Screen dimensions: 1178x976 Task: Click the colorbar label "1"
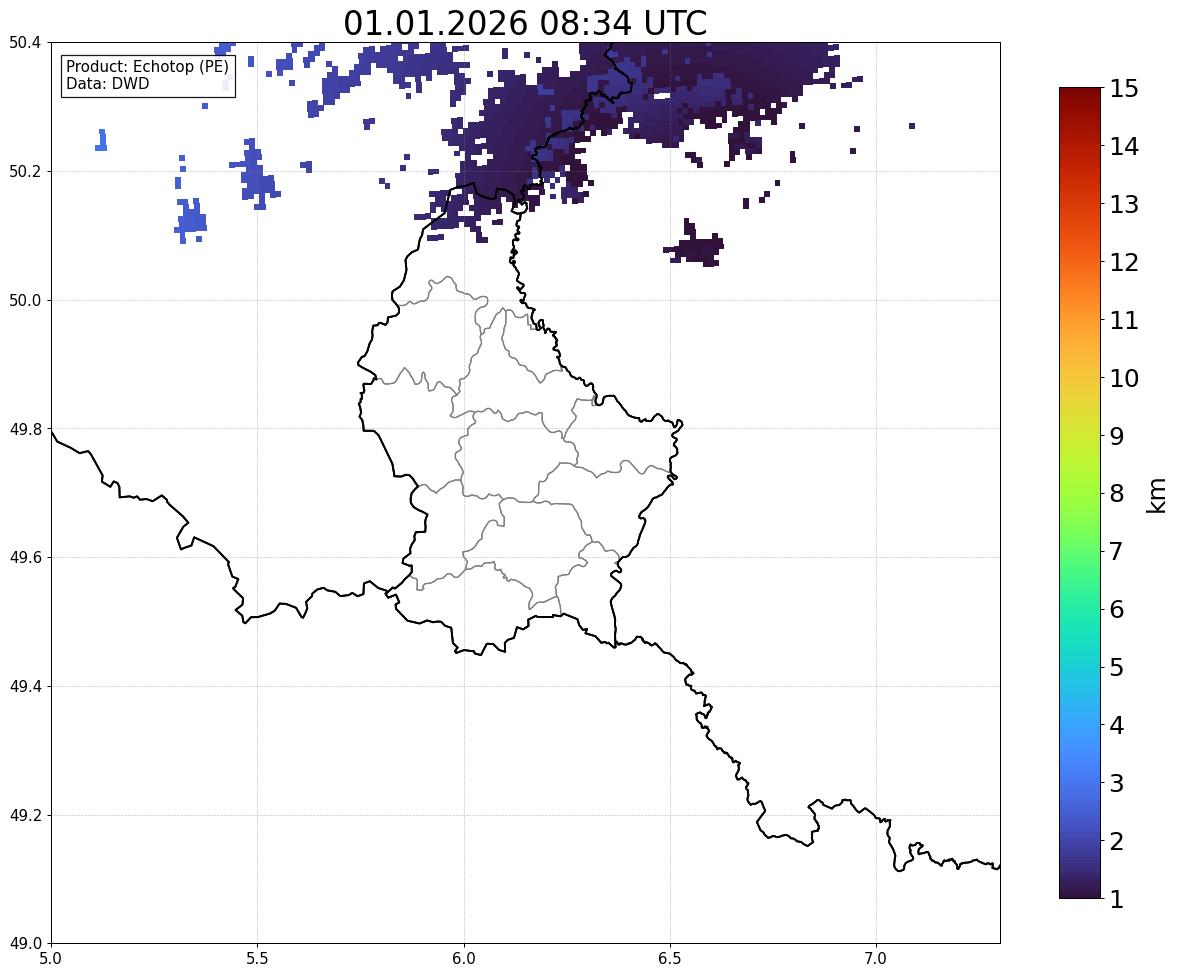1117,899
